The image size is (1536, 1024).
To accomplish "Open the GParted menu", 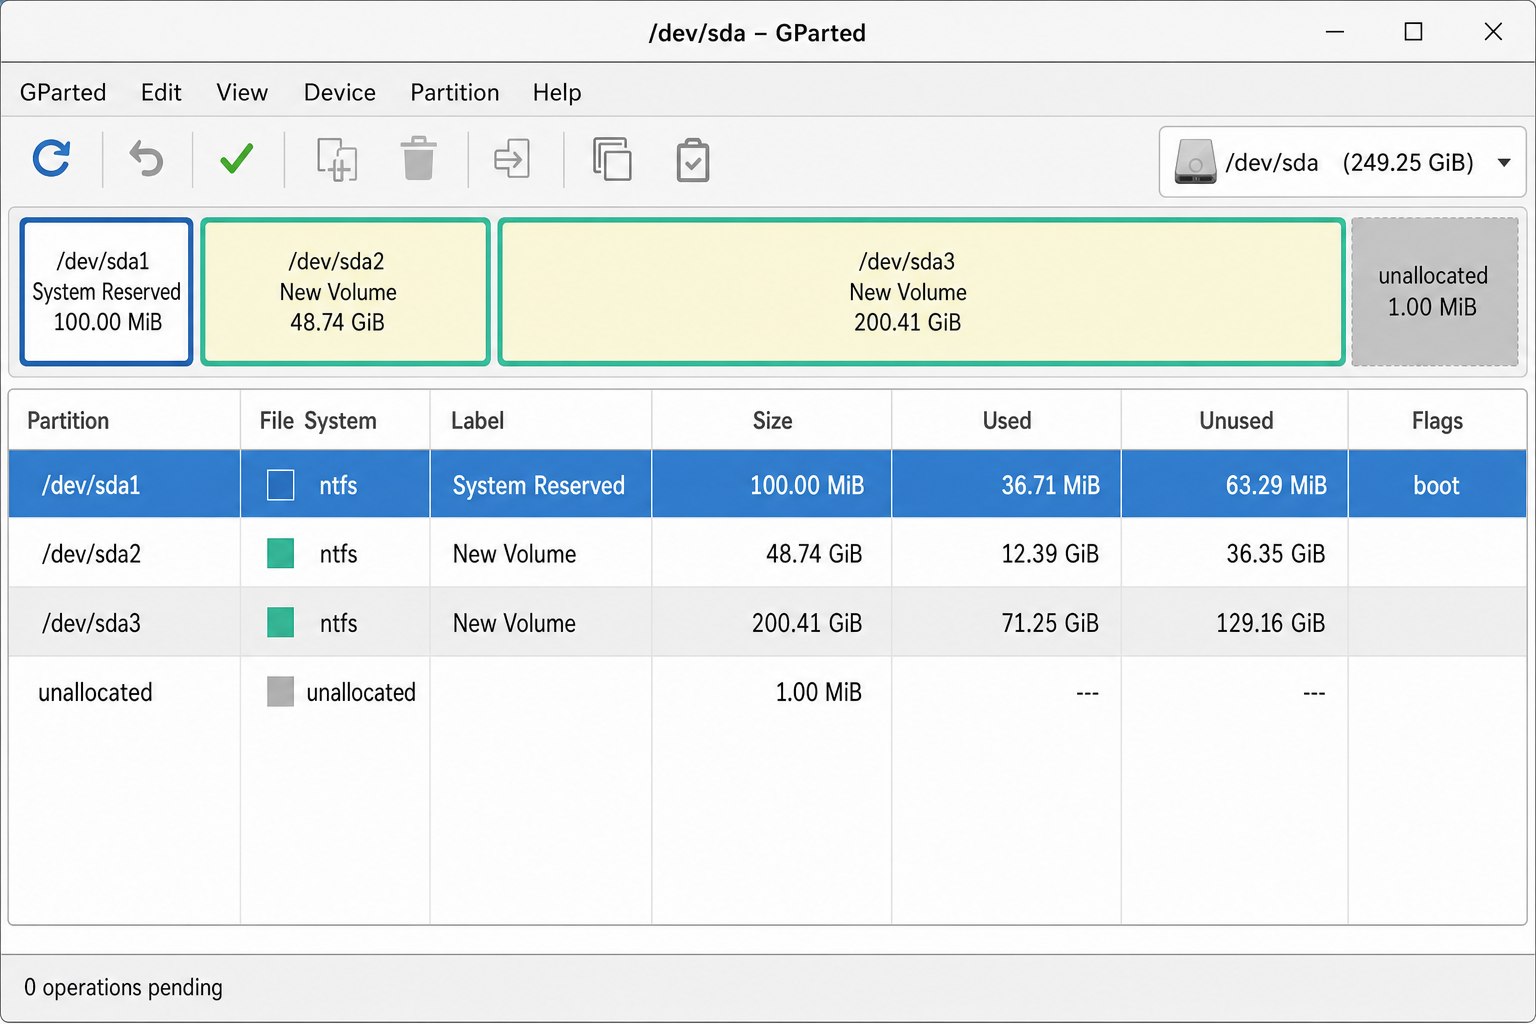I will [63, 92].
